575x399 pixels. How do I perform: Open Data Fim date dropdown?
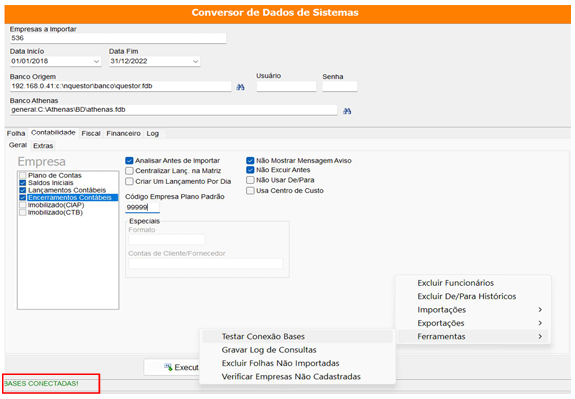click(195, 61)
